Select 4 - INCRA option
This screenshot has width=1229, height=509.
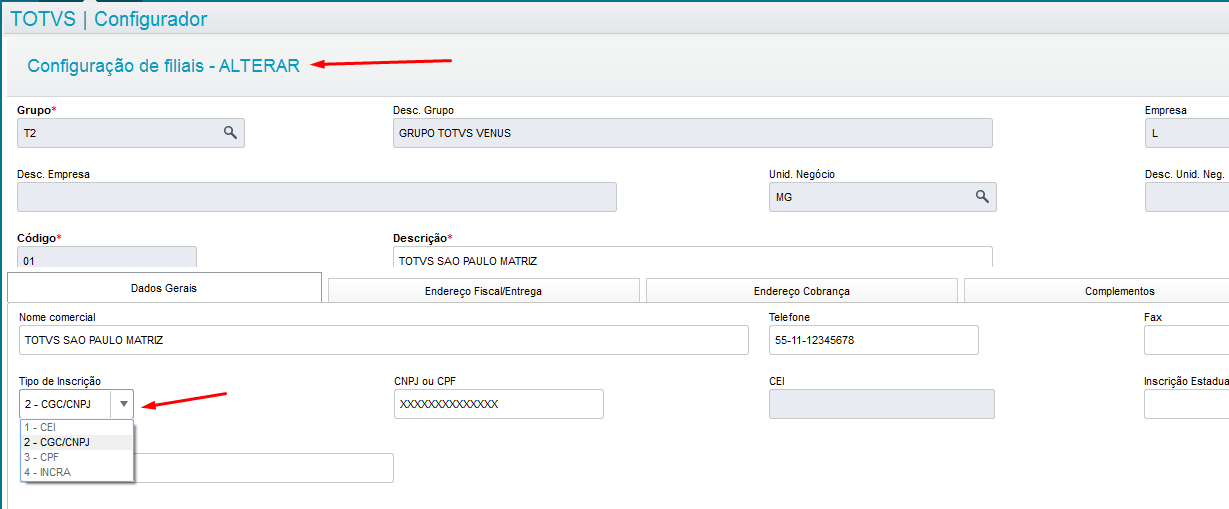point(77,472)
